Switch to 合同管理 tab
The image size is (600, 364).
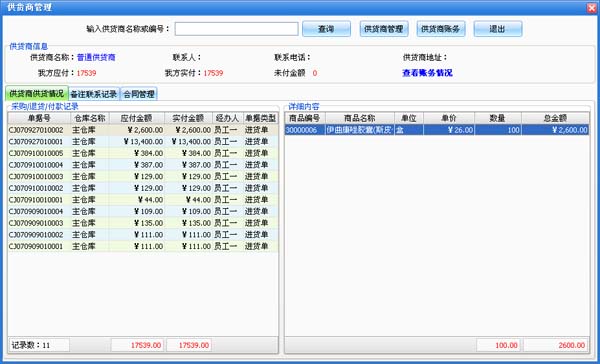tap(139, 94)
